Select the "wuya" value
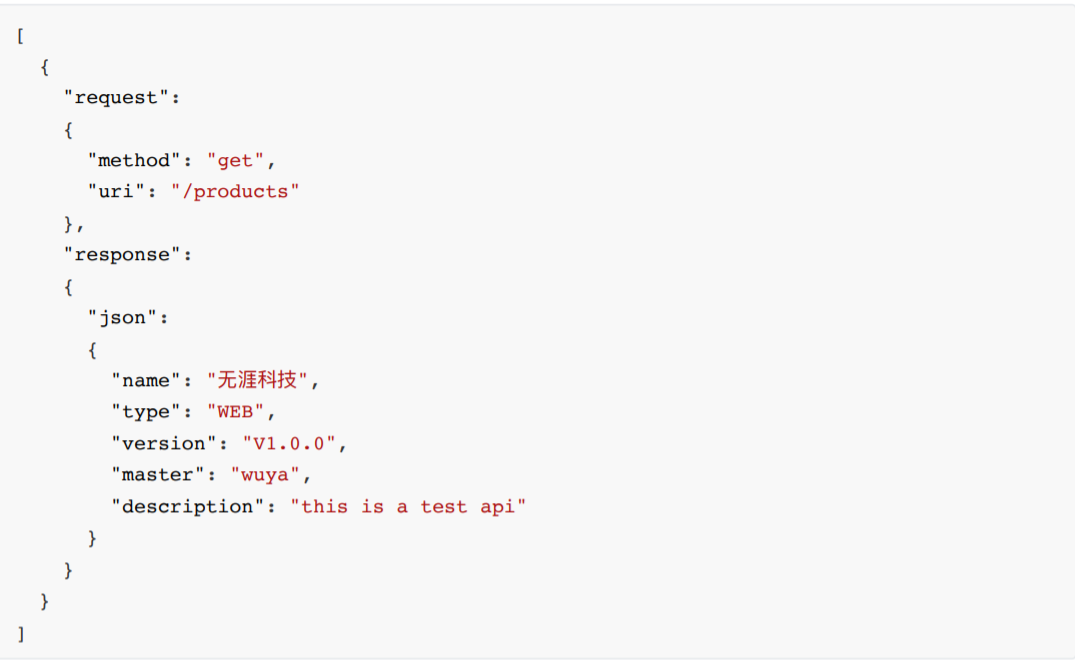Screen dimensions: 1075x660 [265, 475]
